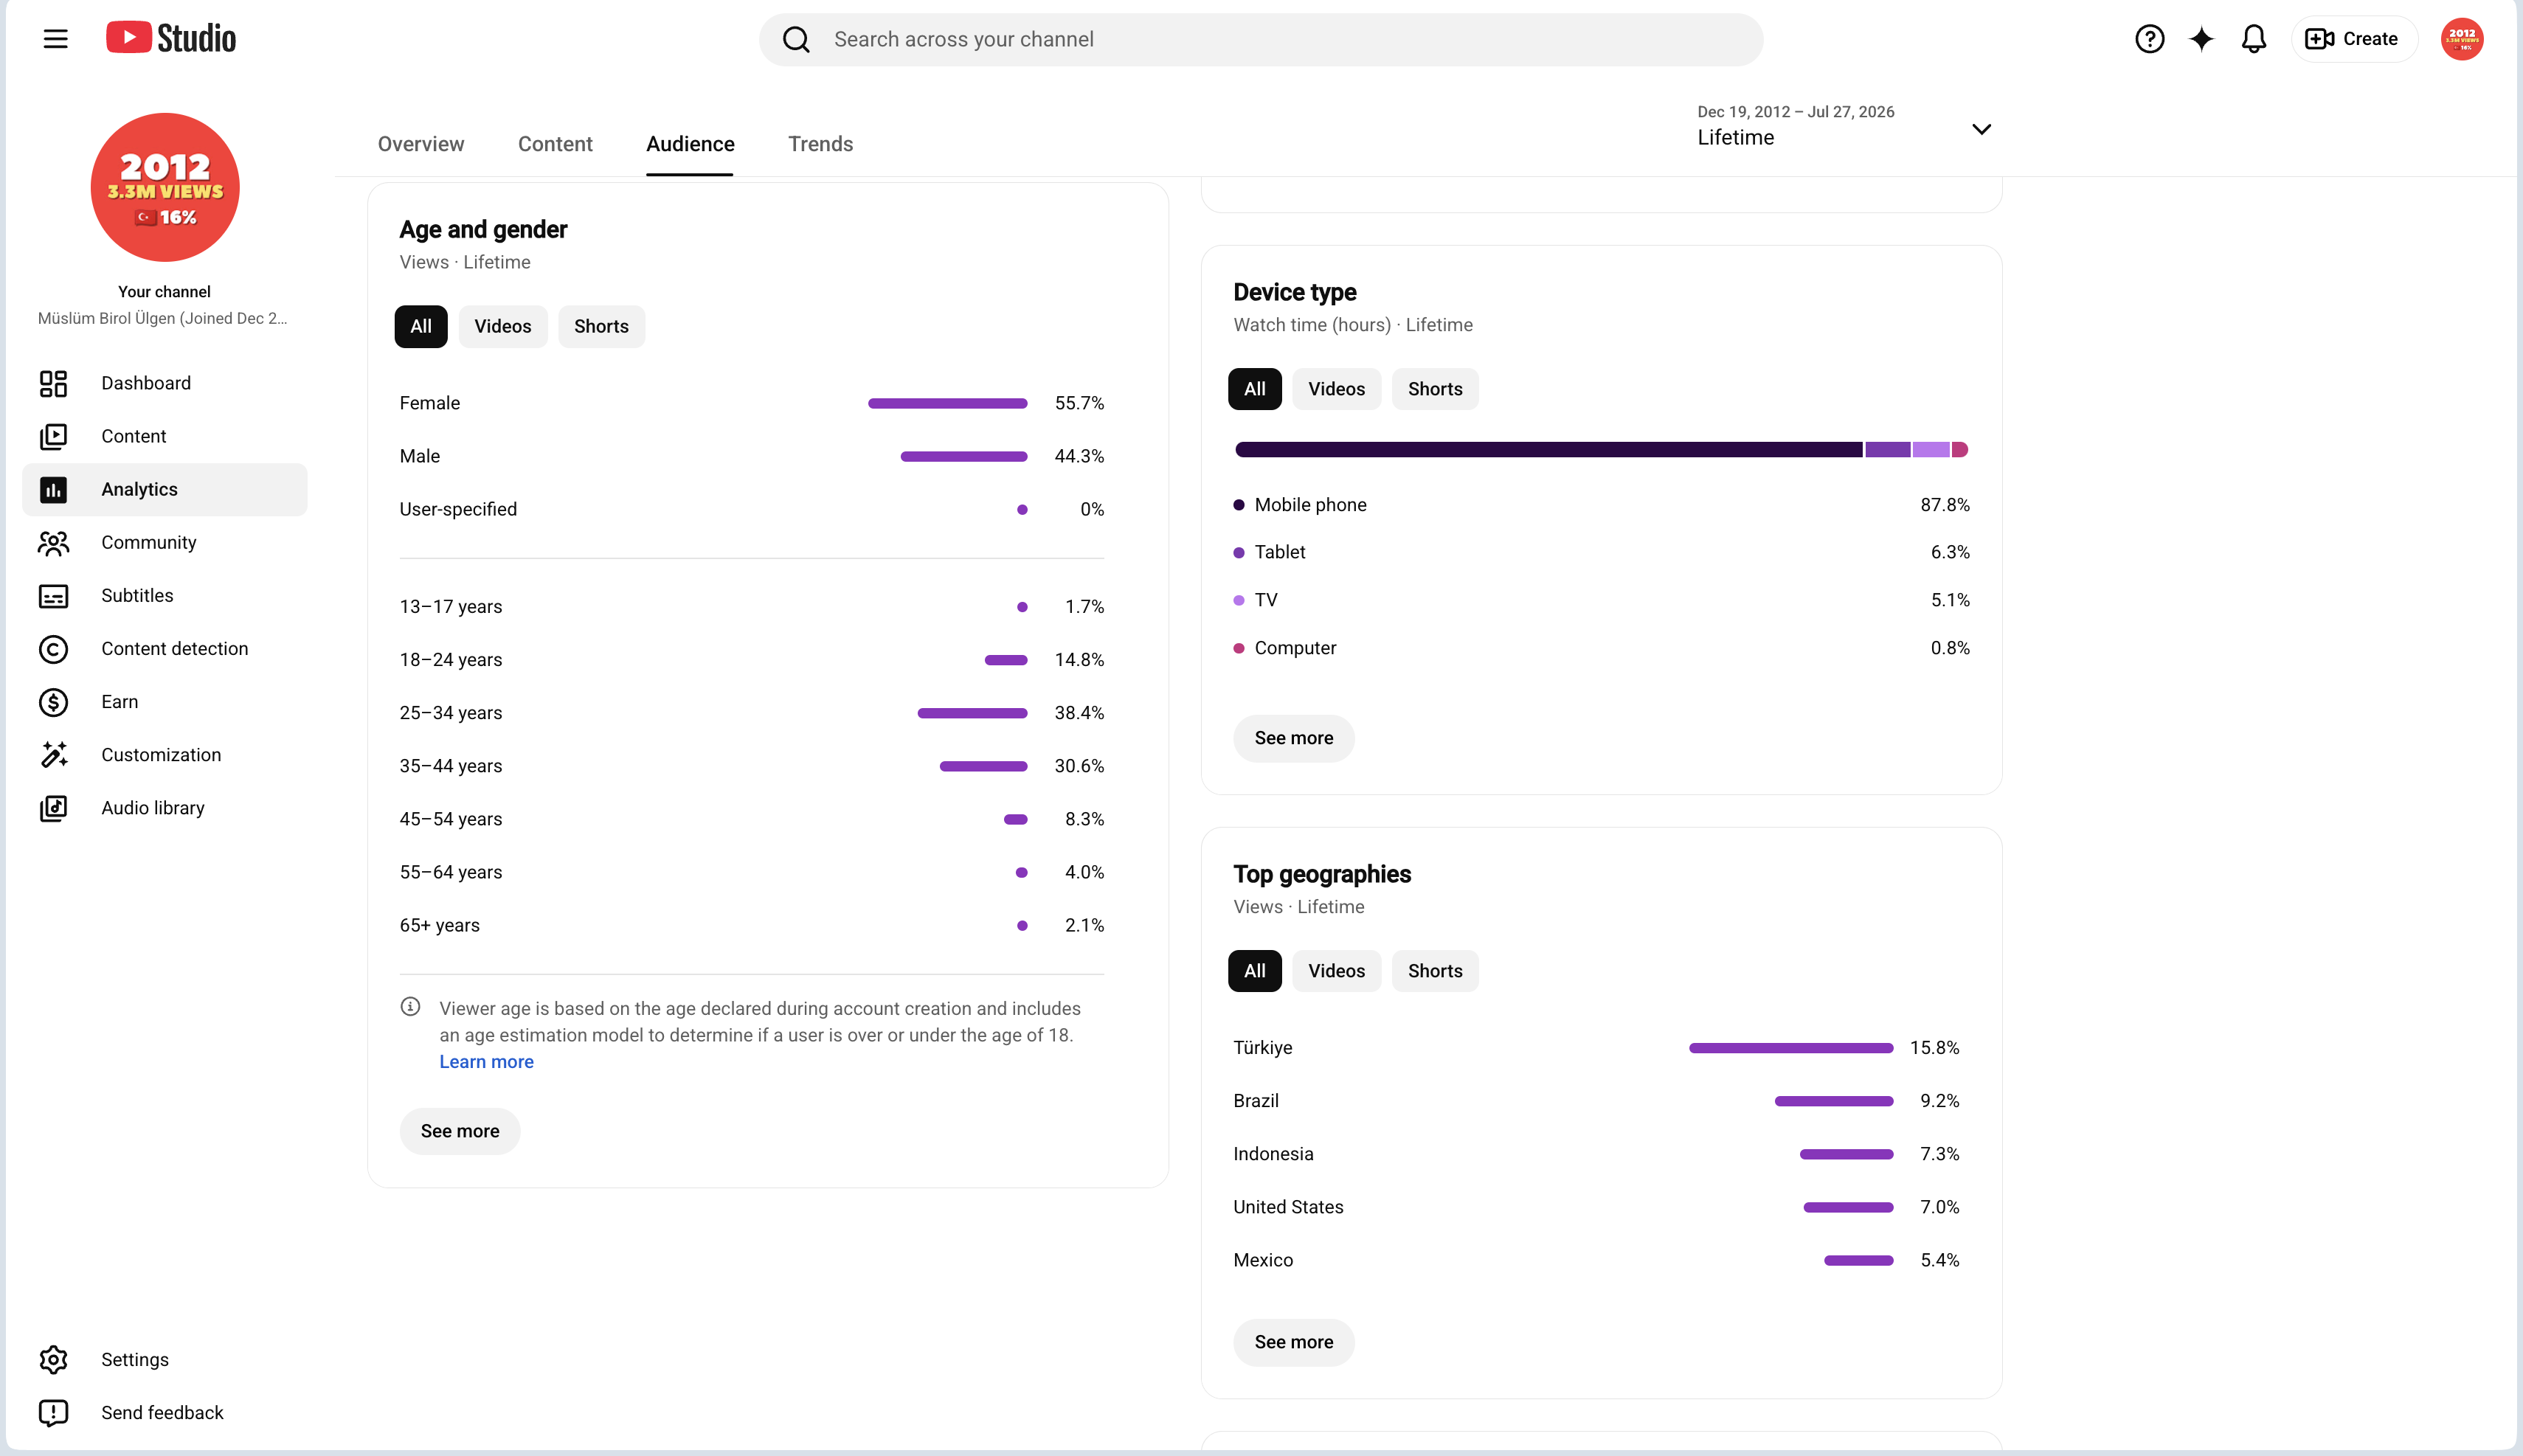Viewport: 2523px width, 1456px height.
Task: Open the Learn more link
Action: click(x=486, y=1062)
